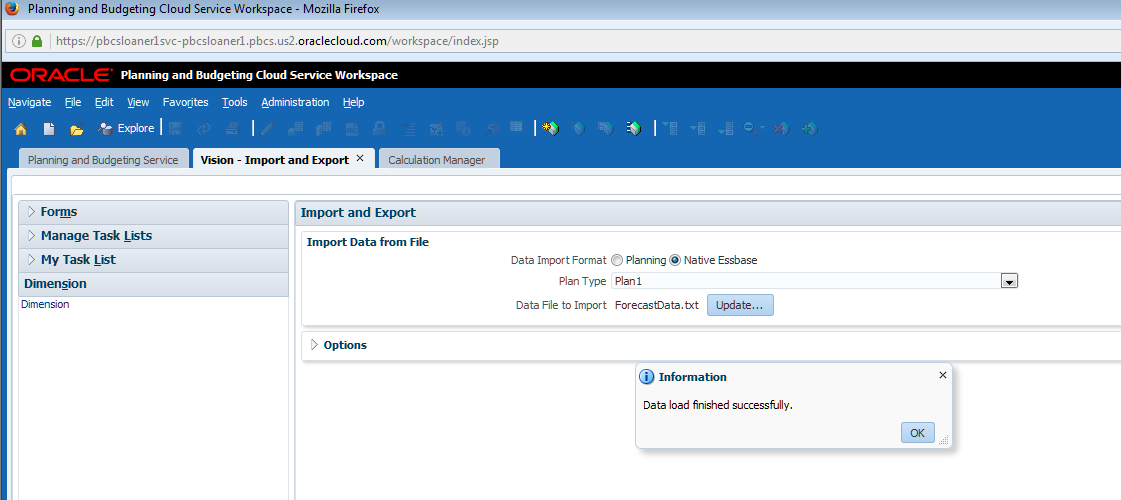Click the greyed-out Refresh arrows icon
Screen dimensions: 1121x500
tap(204, 129)
